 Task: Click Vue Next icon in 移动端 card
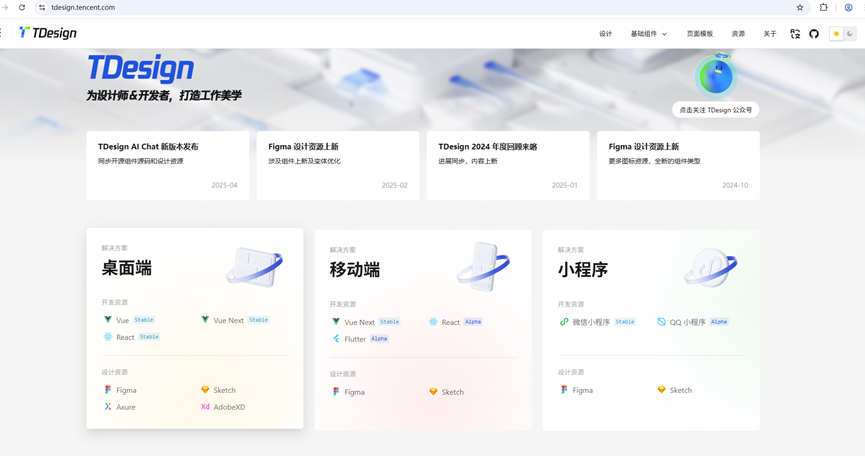[336, 321]
